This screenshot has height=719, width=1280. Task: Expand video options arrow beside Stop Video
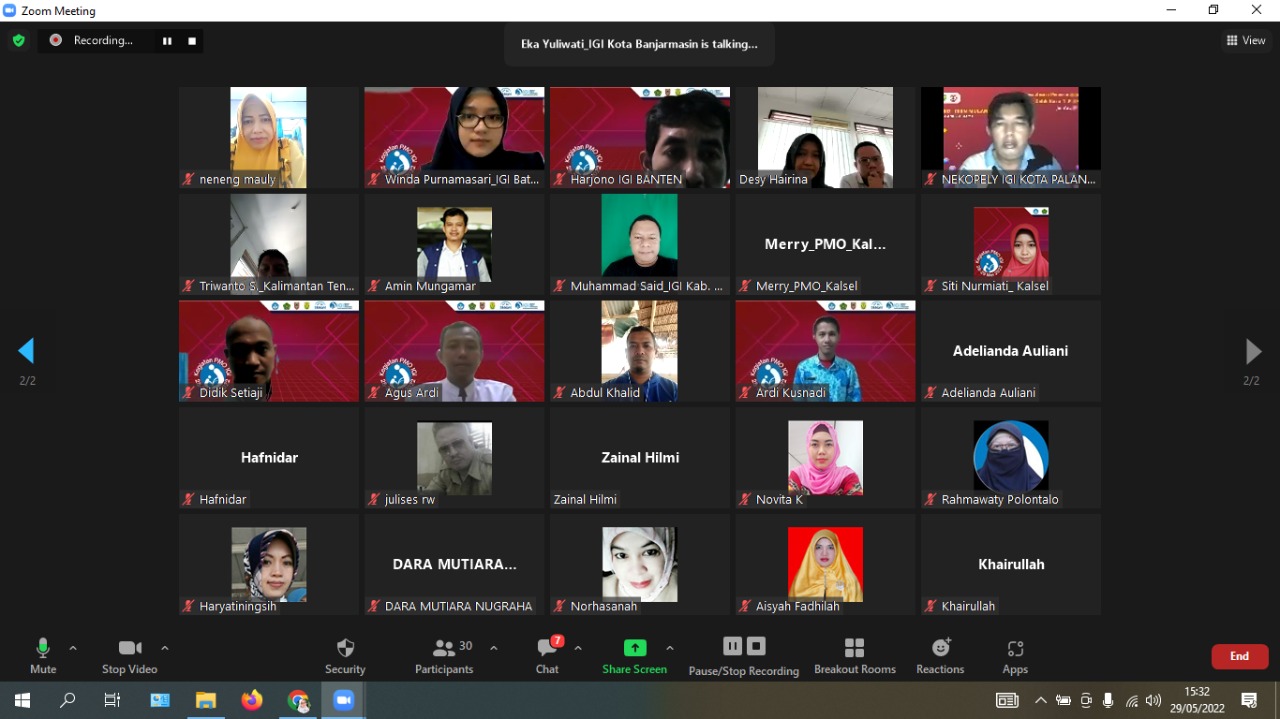165,648
